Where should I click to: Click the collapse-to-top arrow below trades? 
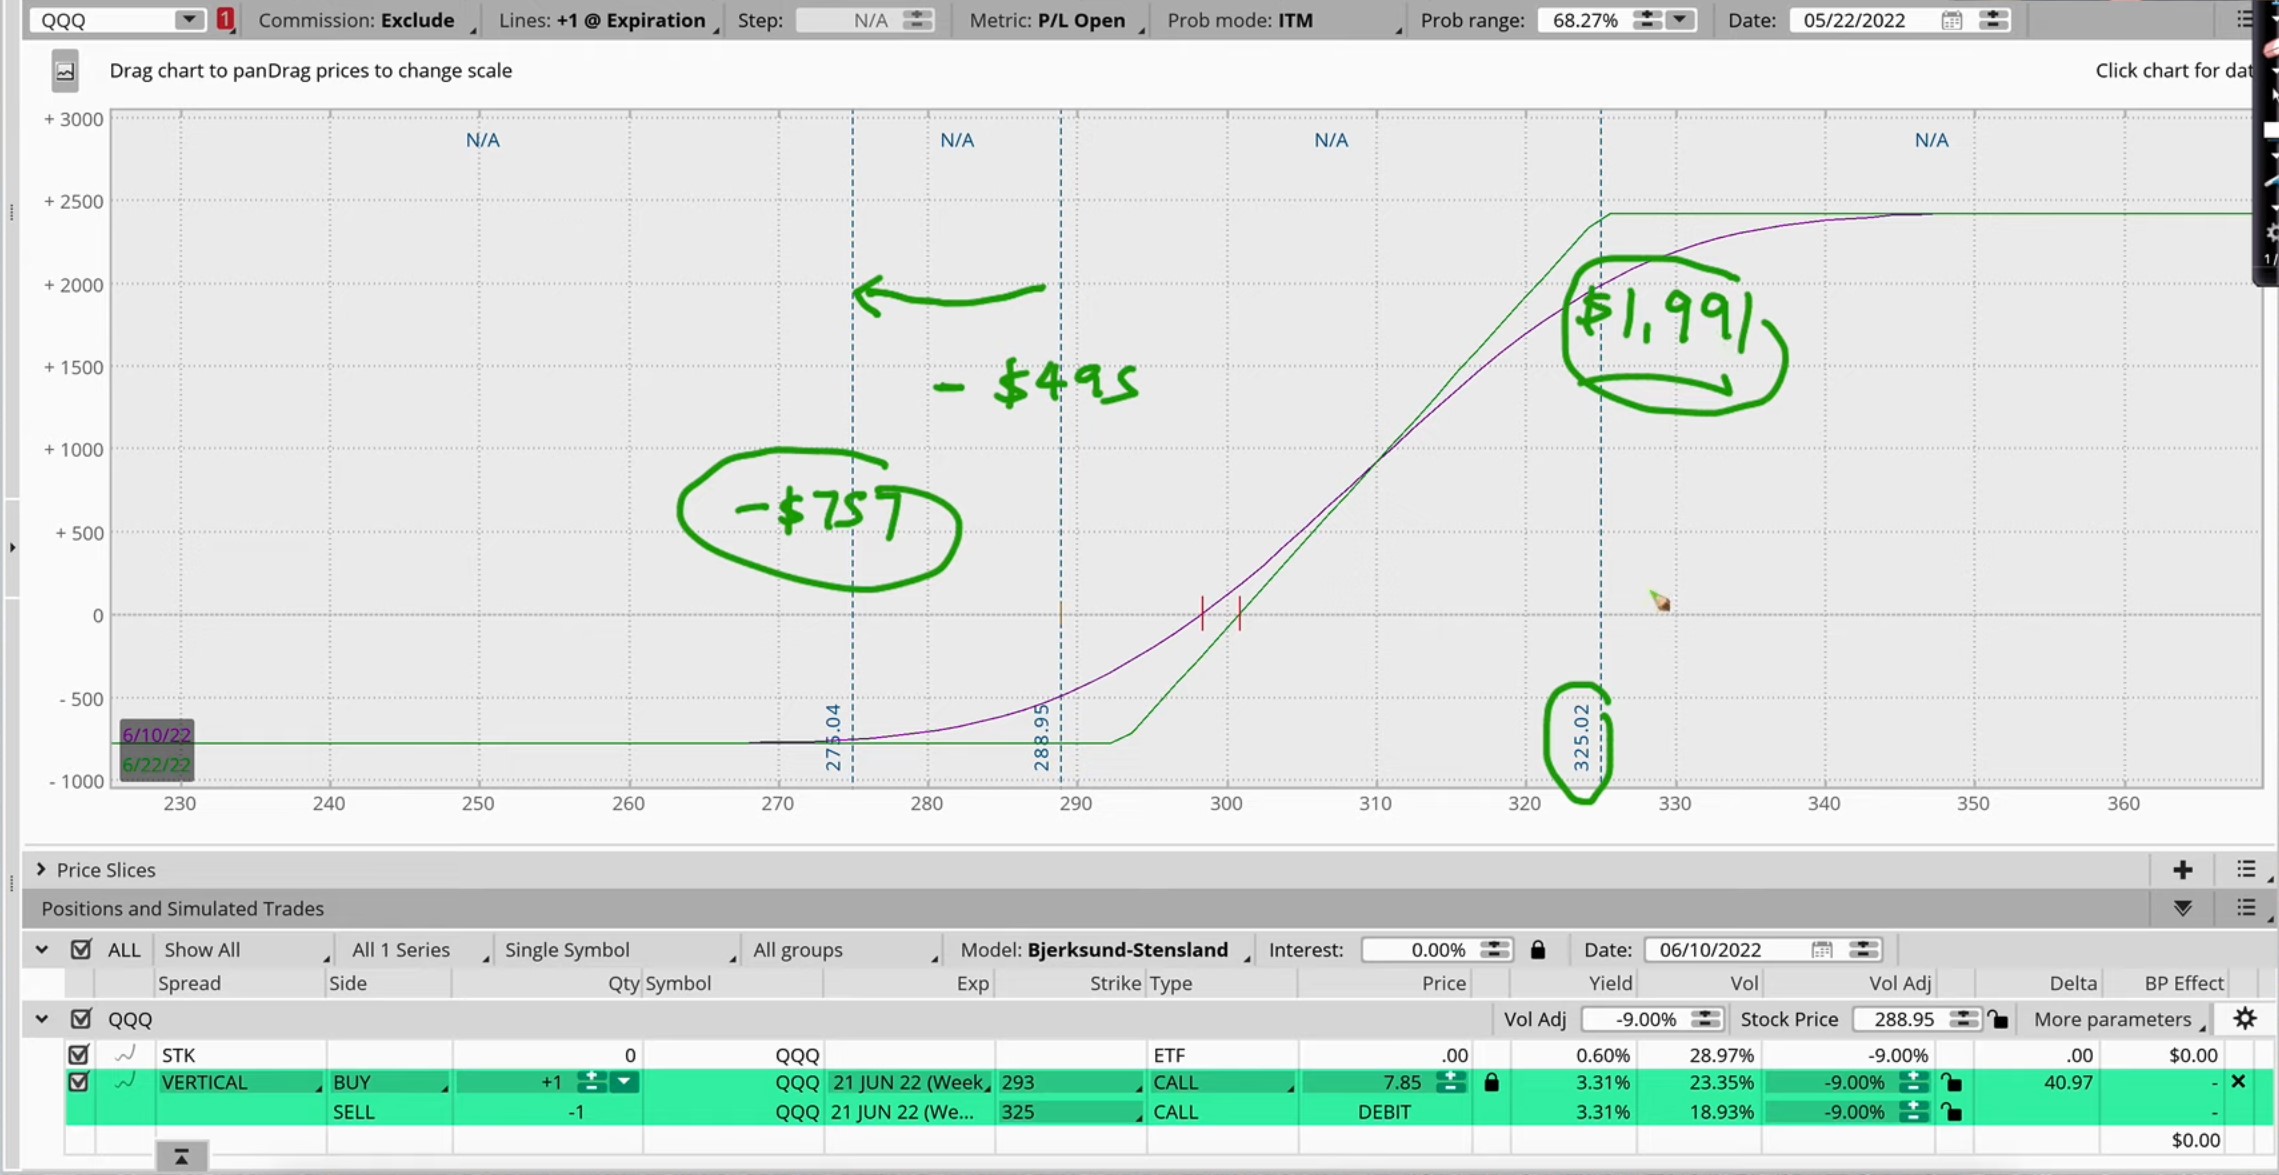(181, 1157)
